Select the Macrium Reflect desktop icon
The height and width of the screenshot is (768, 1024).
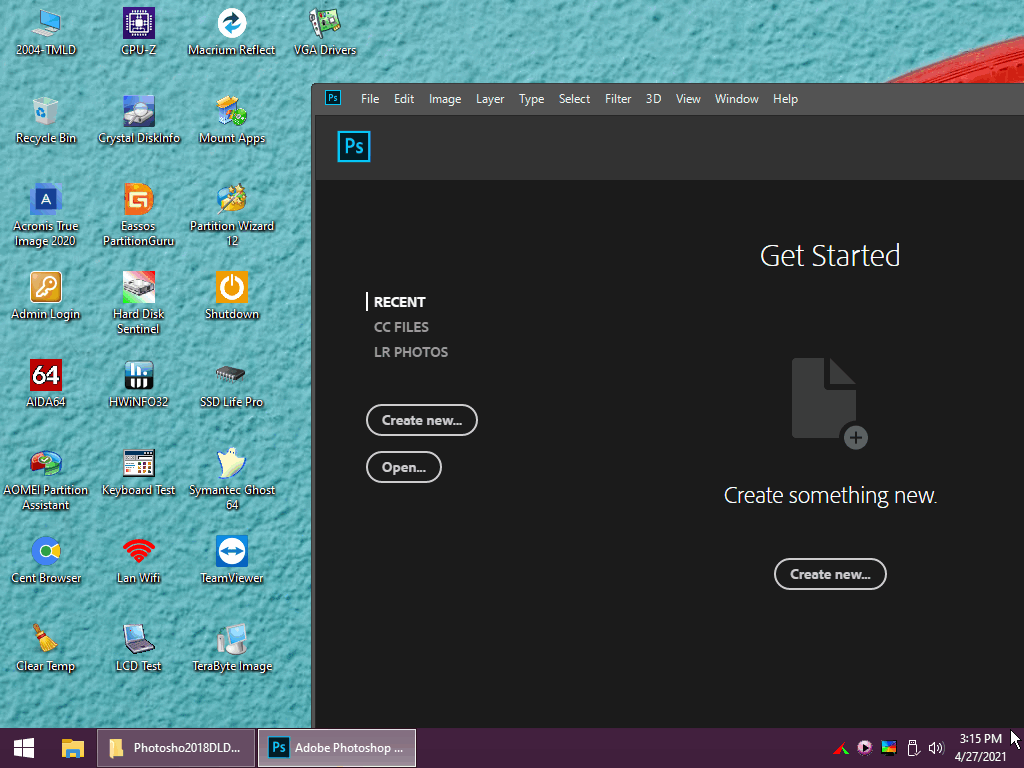(x=231, y=32)
